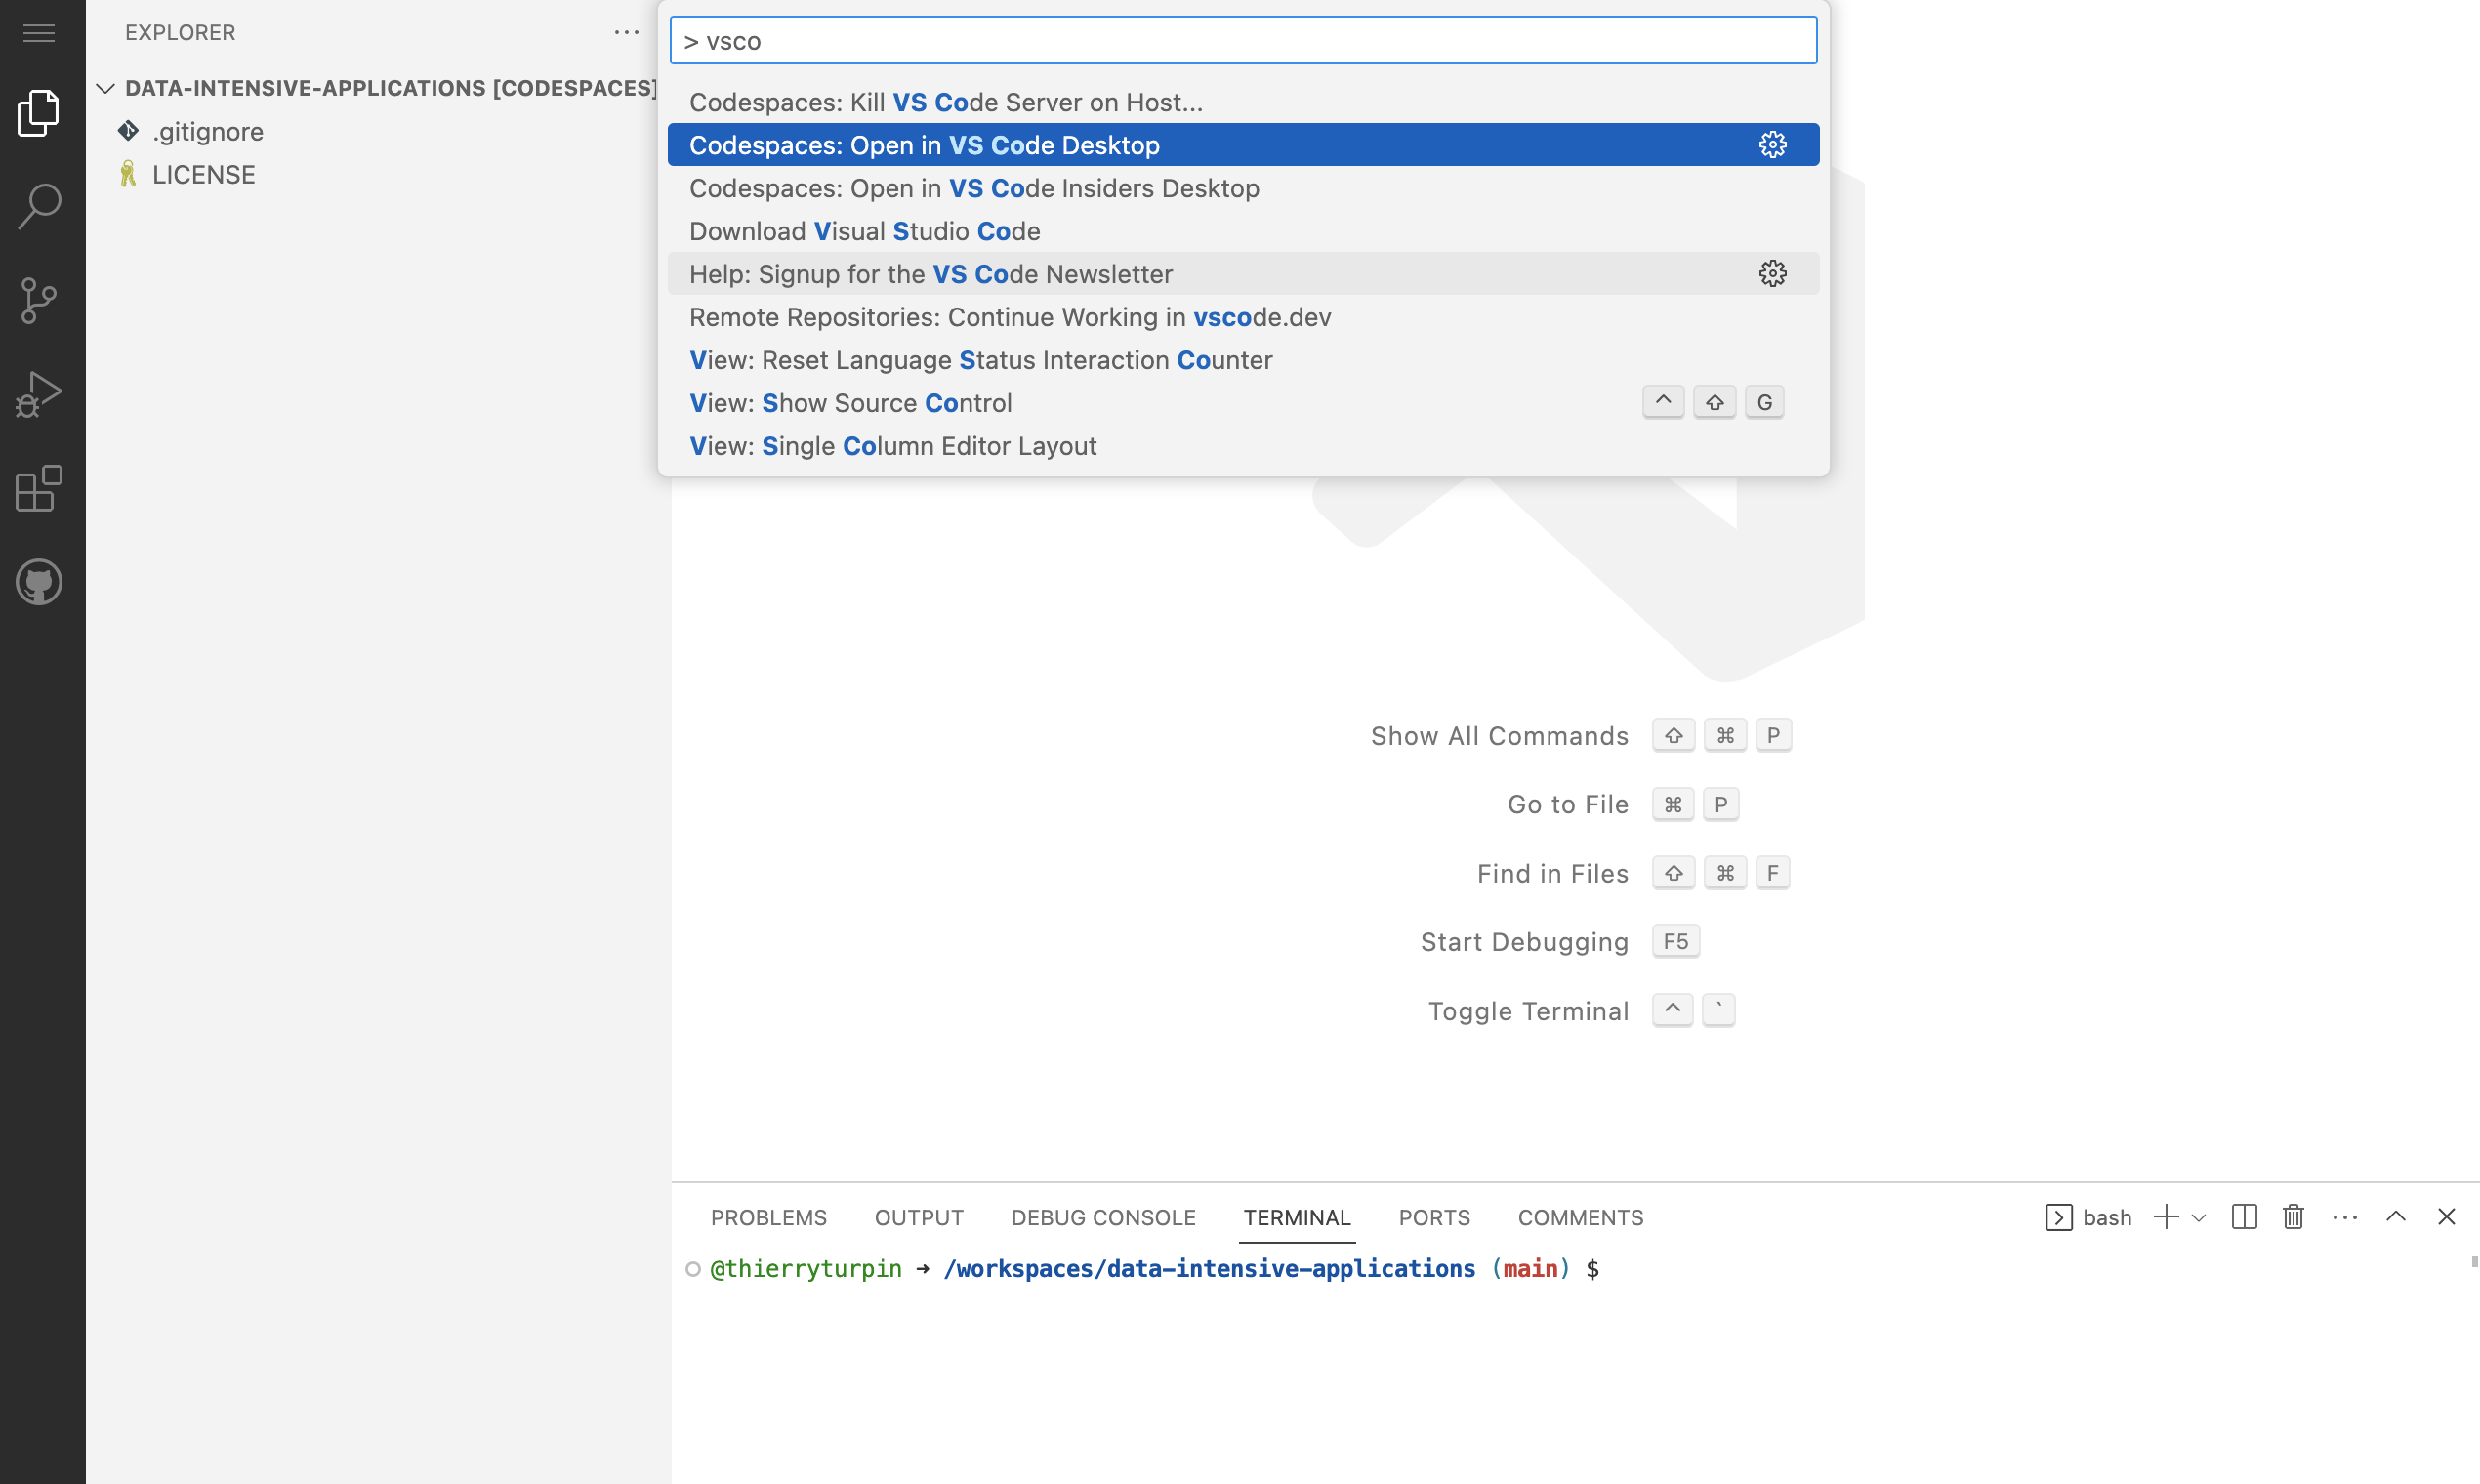Select View: Show Source Control command
The image size is (2480, 1484).
coord(850,403)
